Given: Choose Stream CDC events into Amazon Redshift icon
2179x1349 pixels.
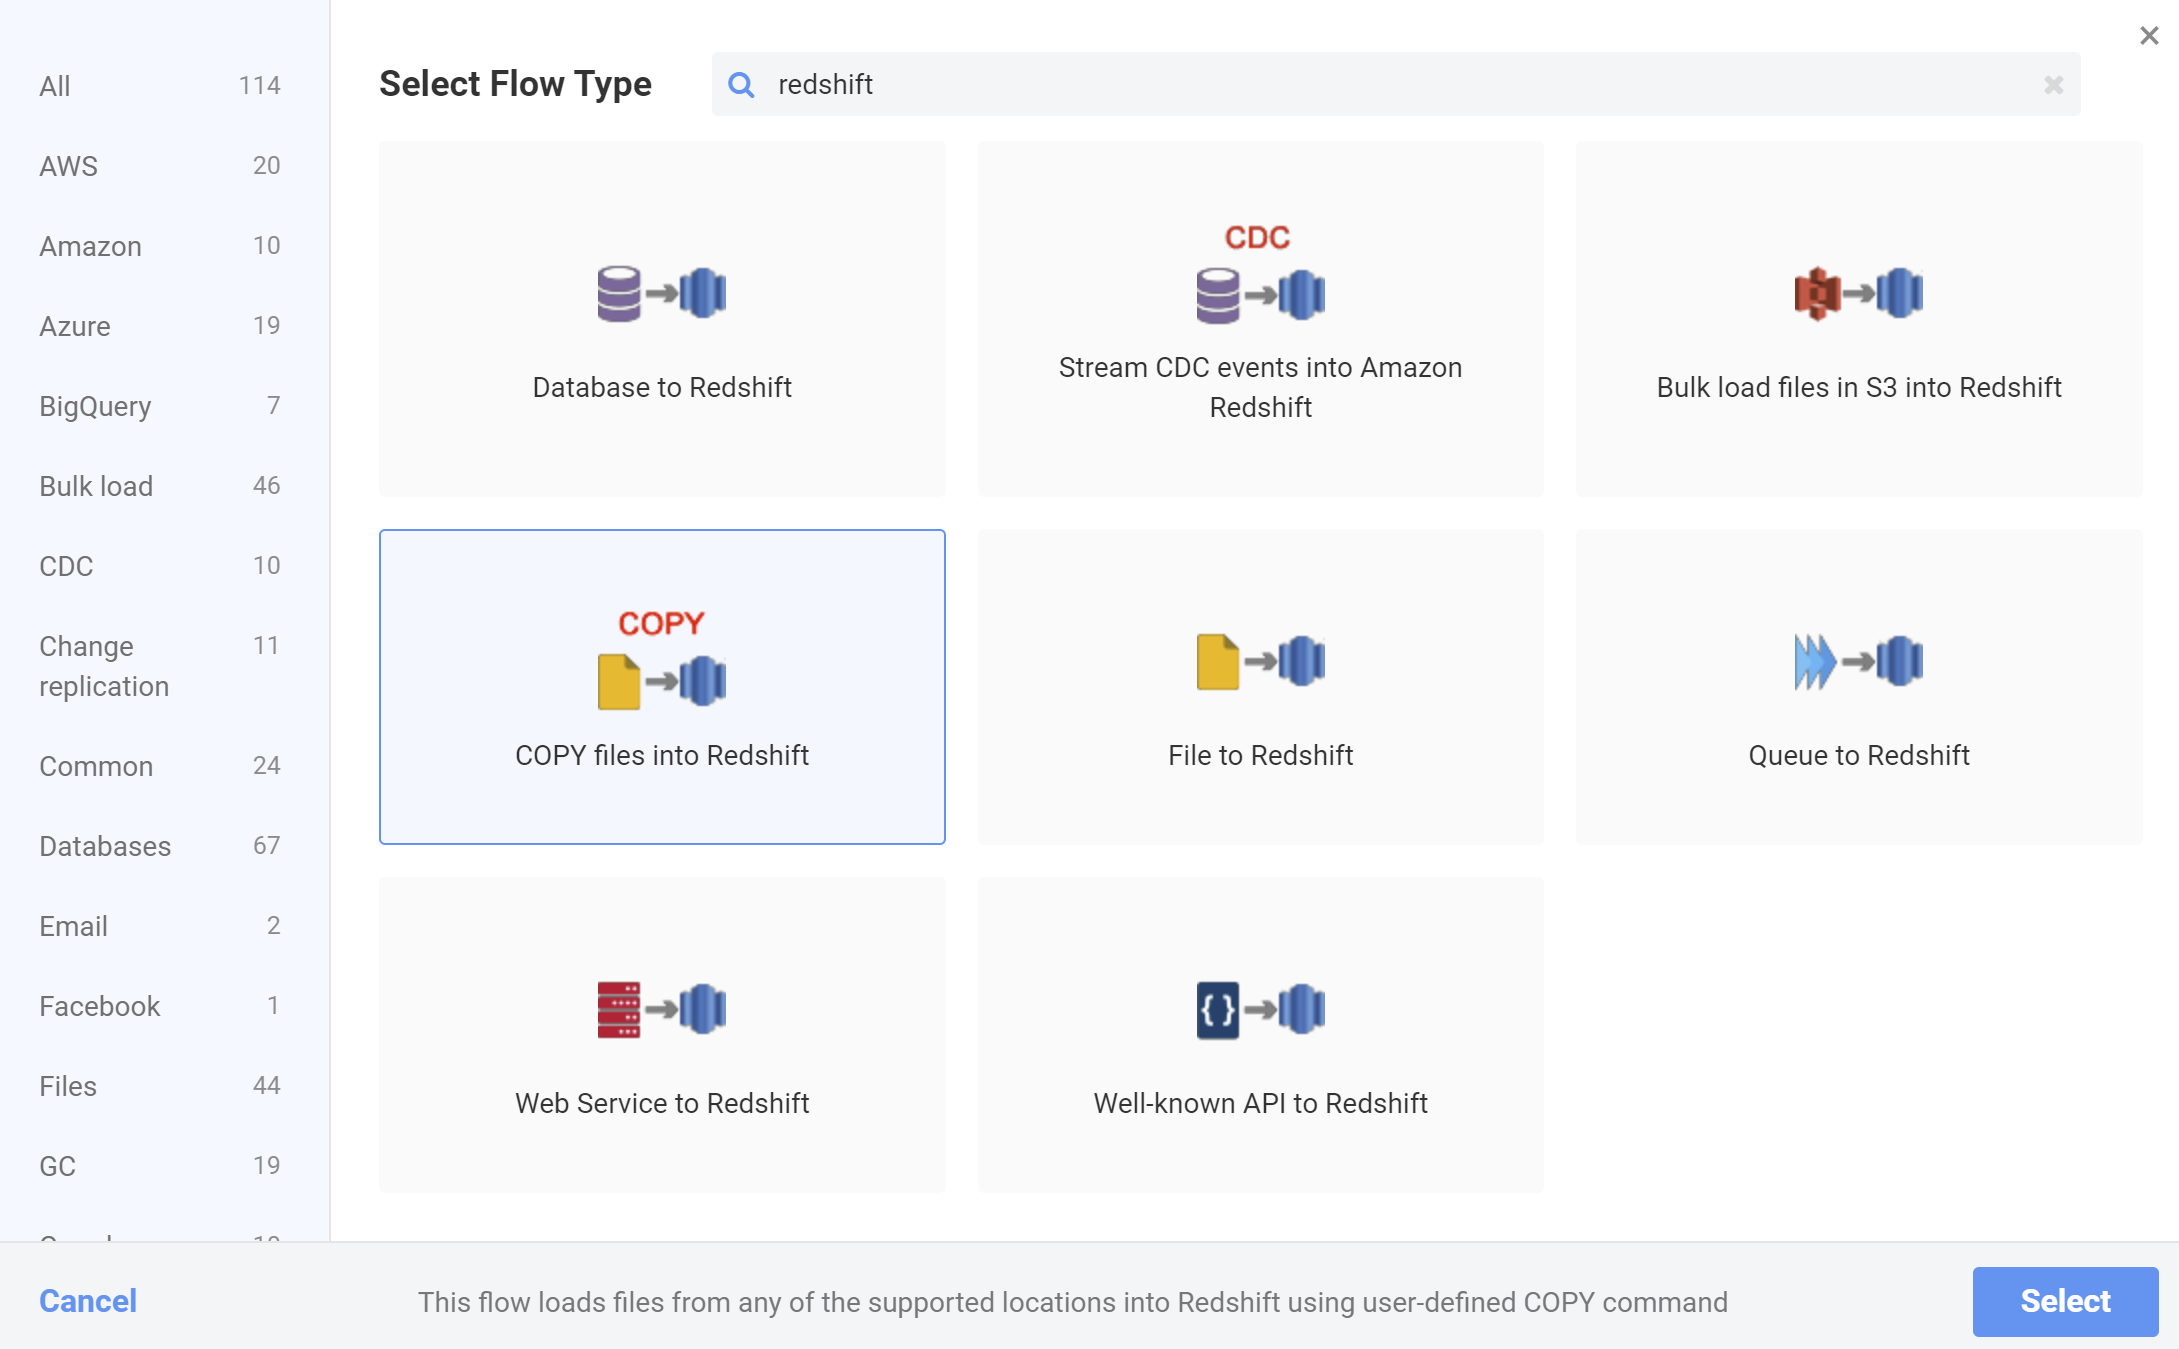Looking at the screenshot, I should [1260, 274].
